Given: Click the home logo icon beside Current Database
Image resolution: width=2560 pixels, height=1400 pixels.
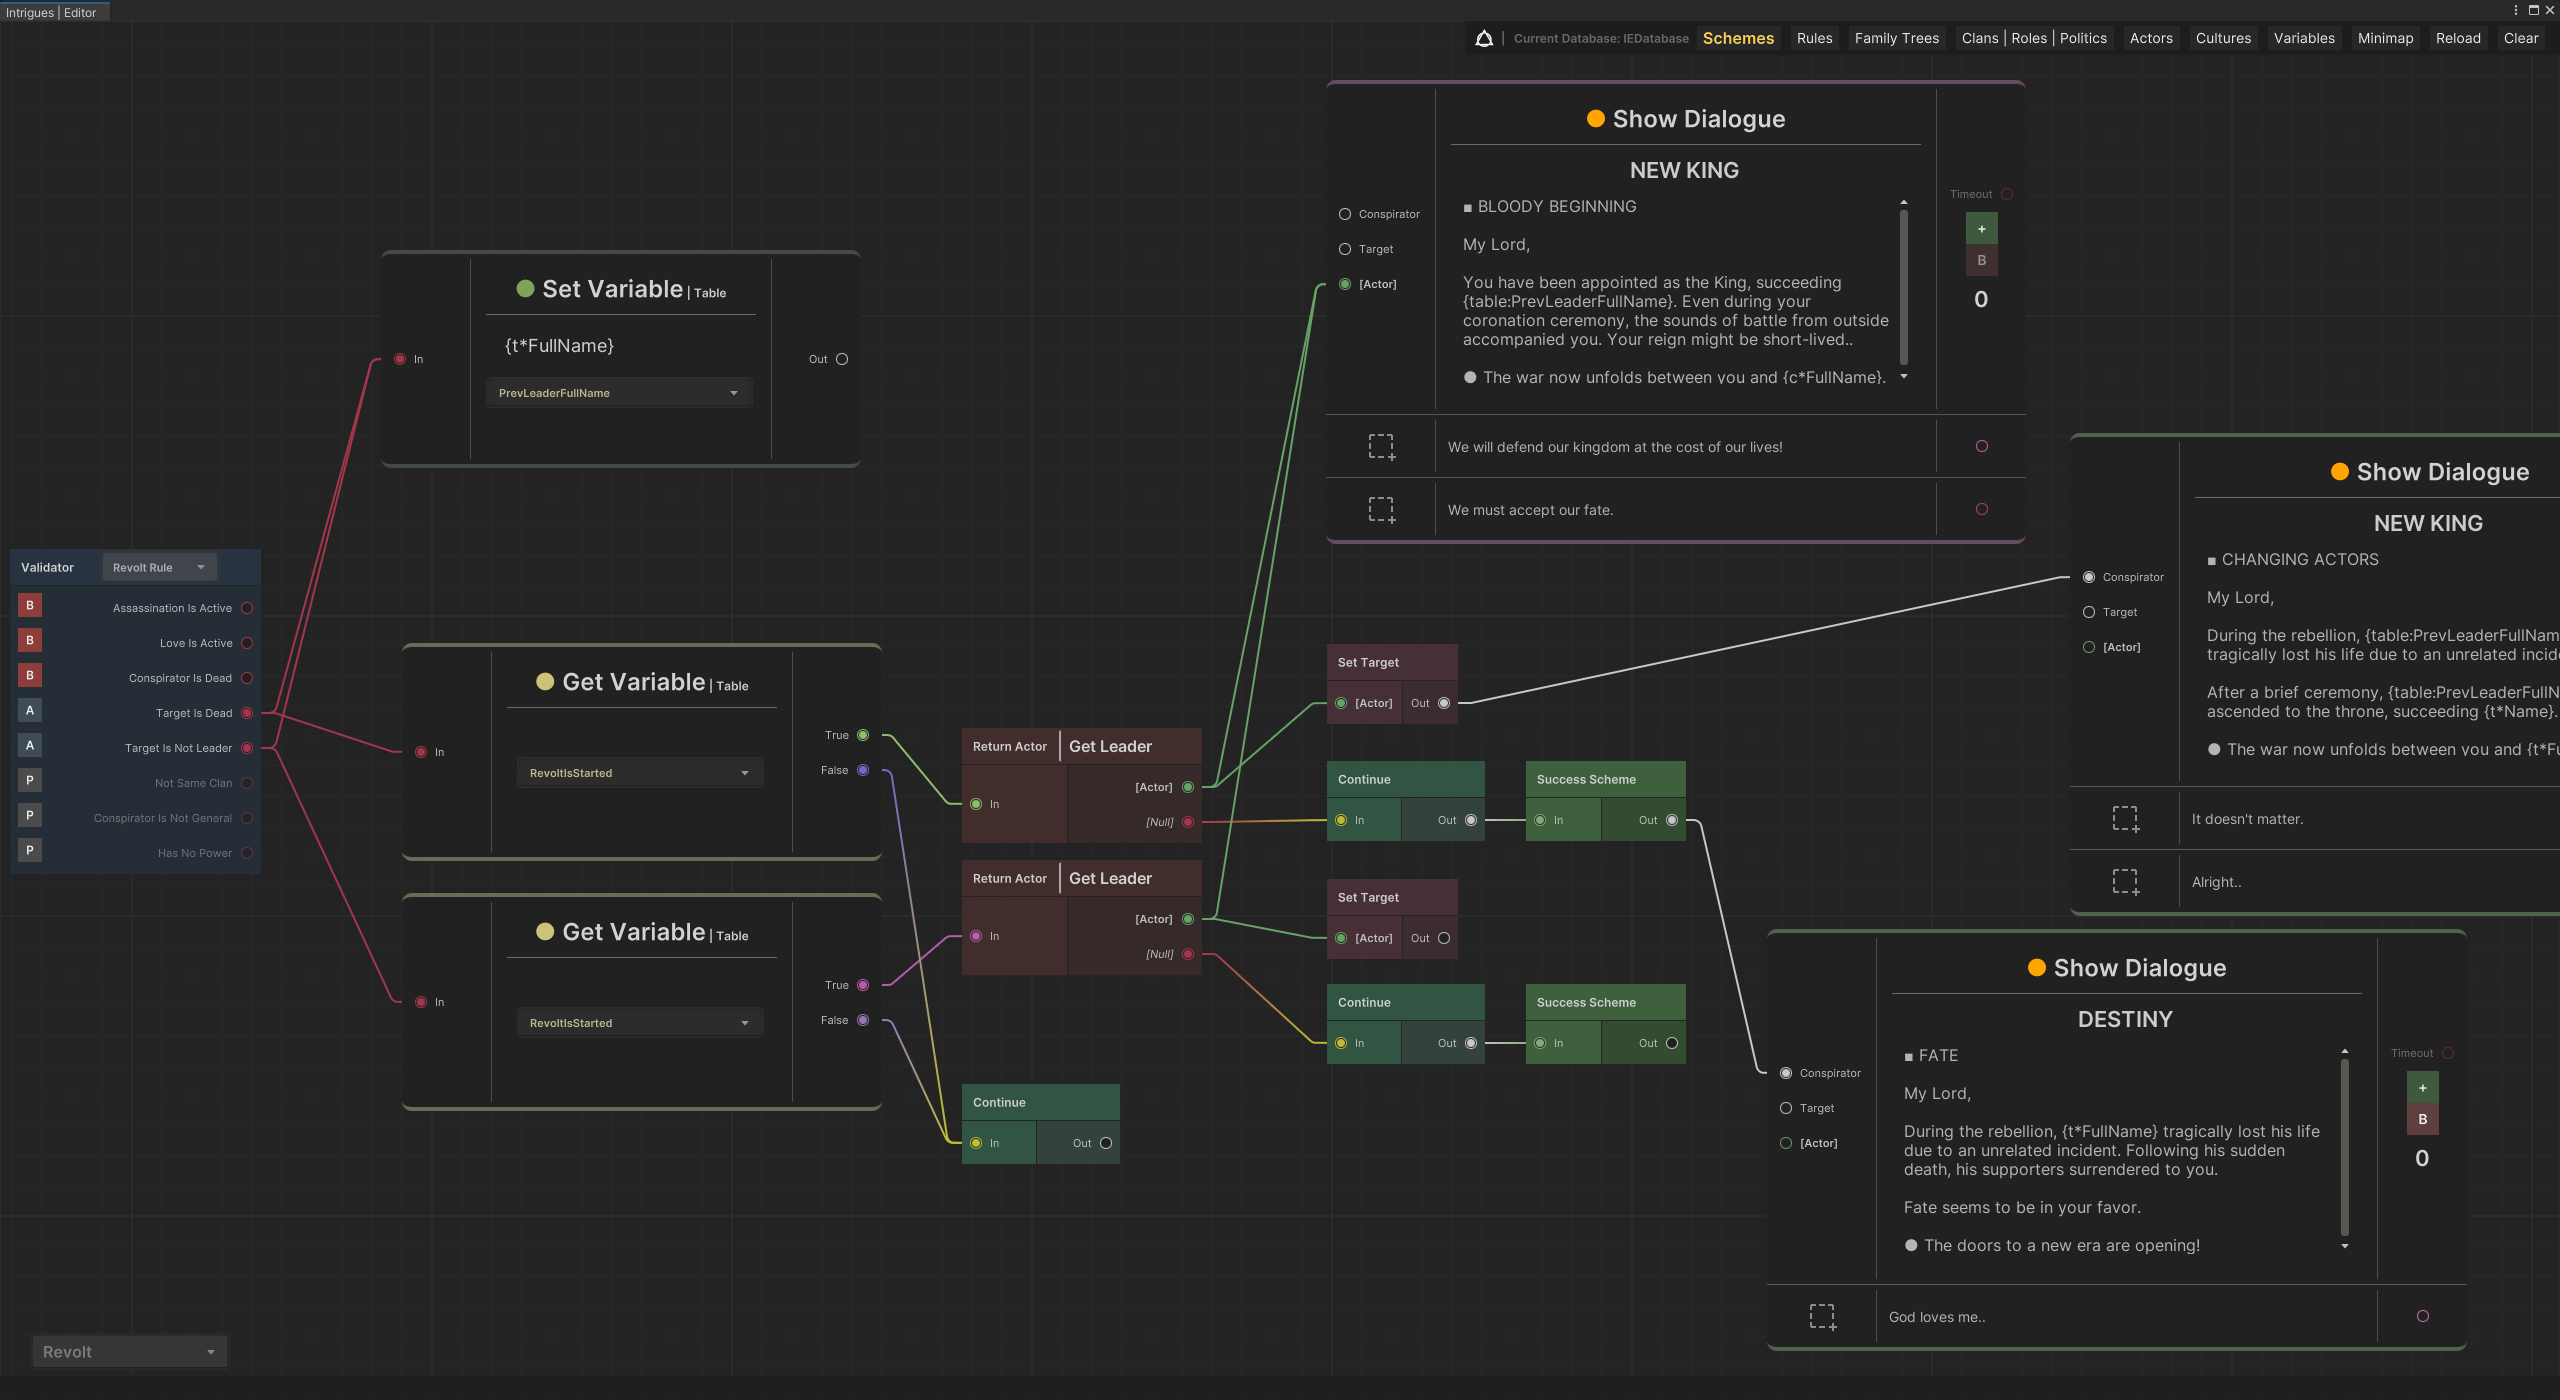Looking at the screenshot, I should click(1484, 39).
